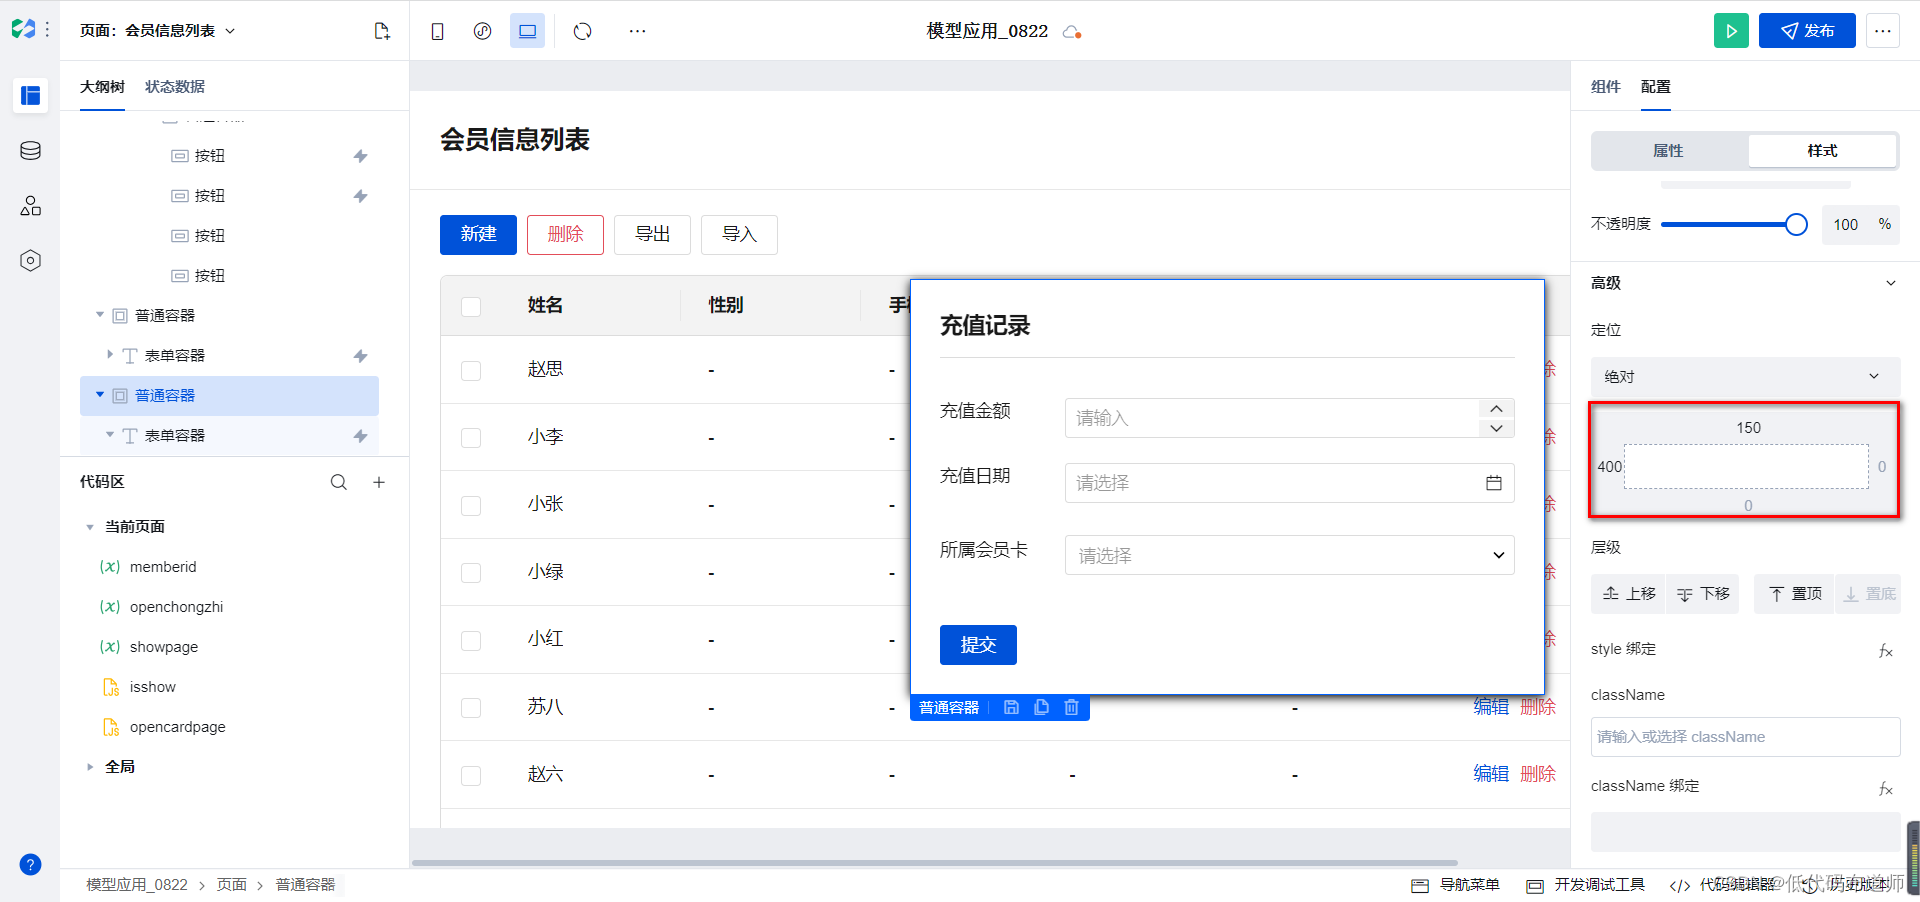
Task: Click the 充值金额 input field
Action: 1271,418
